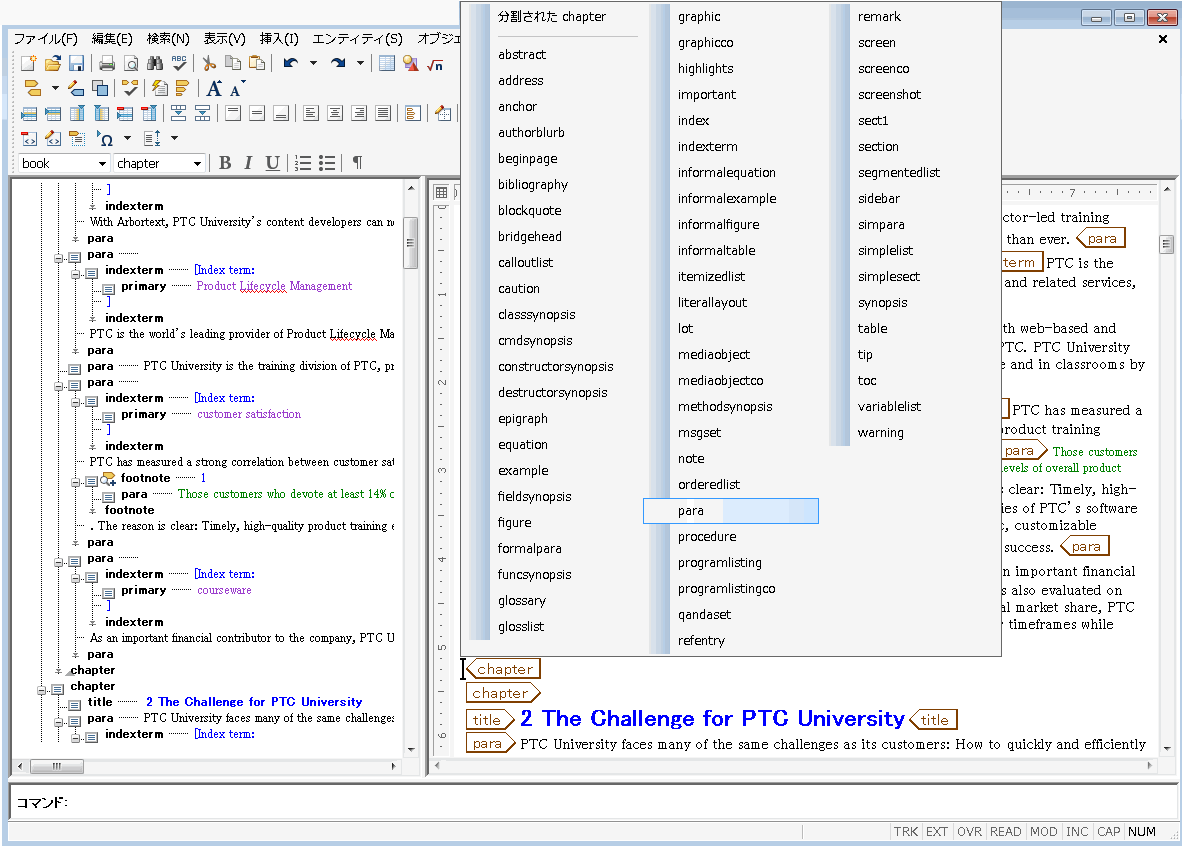Click the open folder toolbar icon

pos(53,64)
